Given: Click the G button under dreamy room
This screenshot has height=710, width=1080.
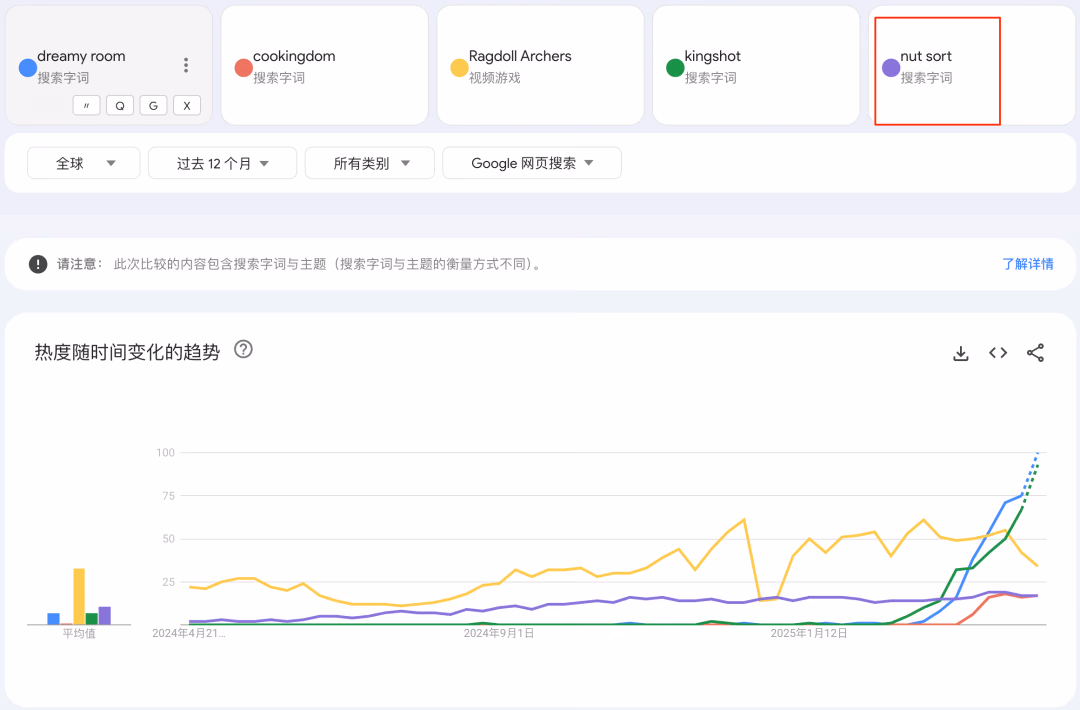Looking at the screenshot, I should [x=154, y=105].
